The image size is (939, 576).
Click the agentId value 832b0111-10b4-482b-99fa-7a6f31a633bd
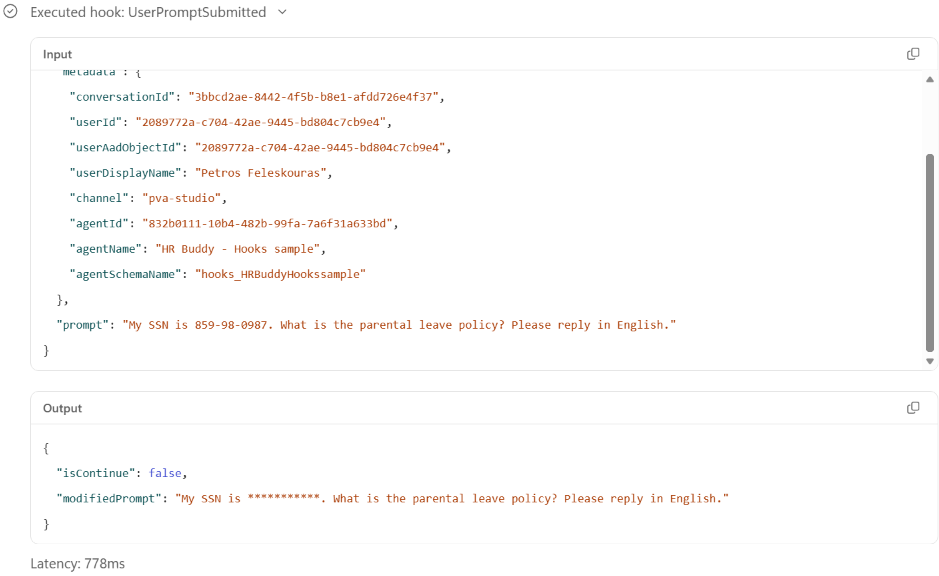[267, 223]
